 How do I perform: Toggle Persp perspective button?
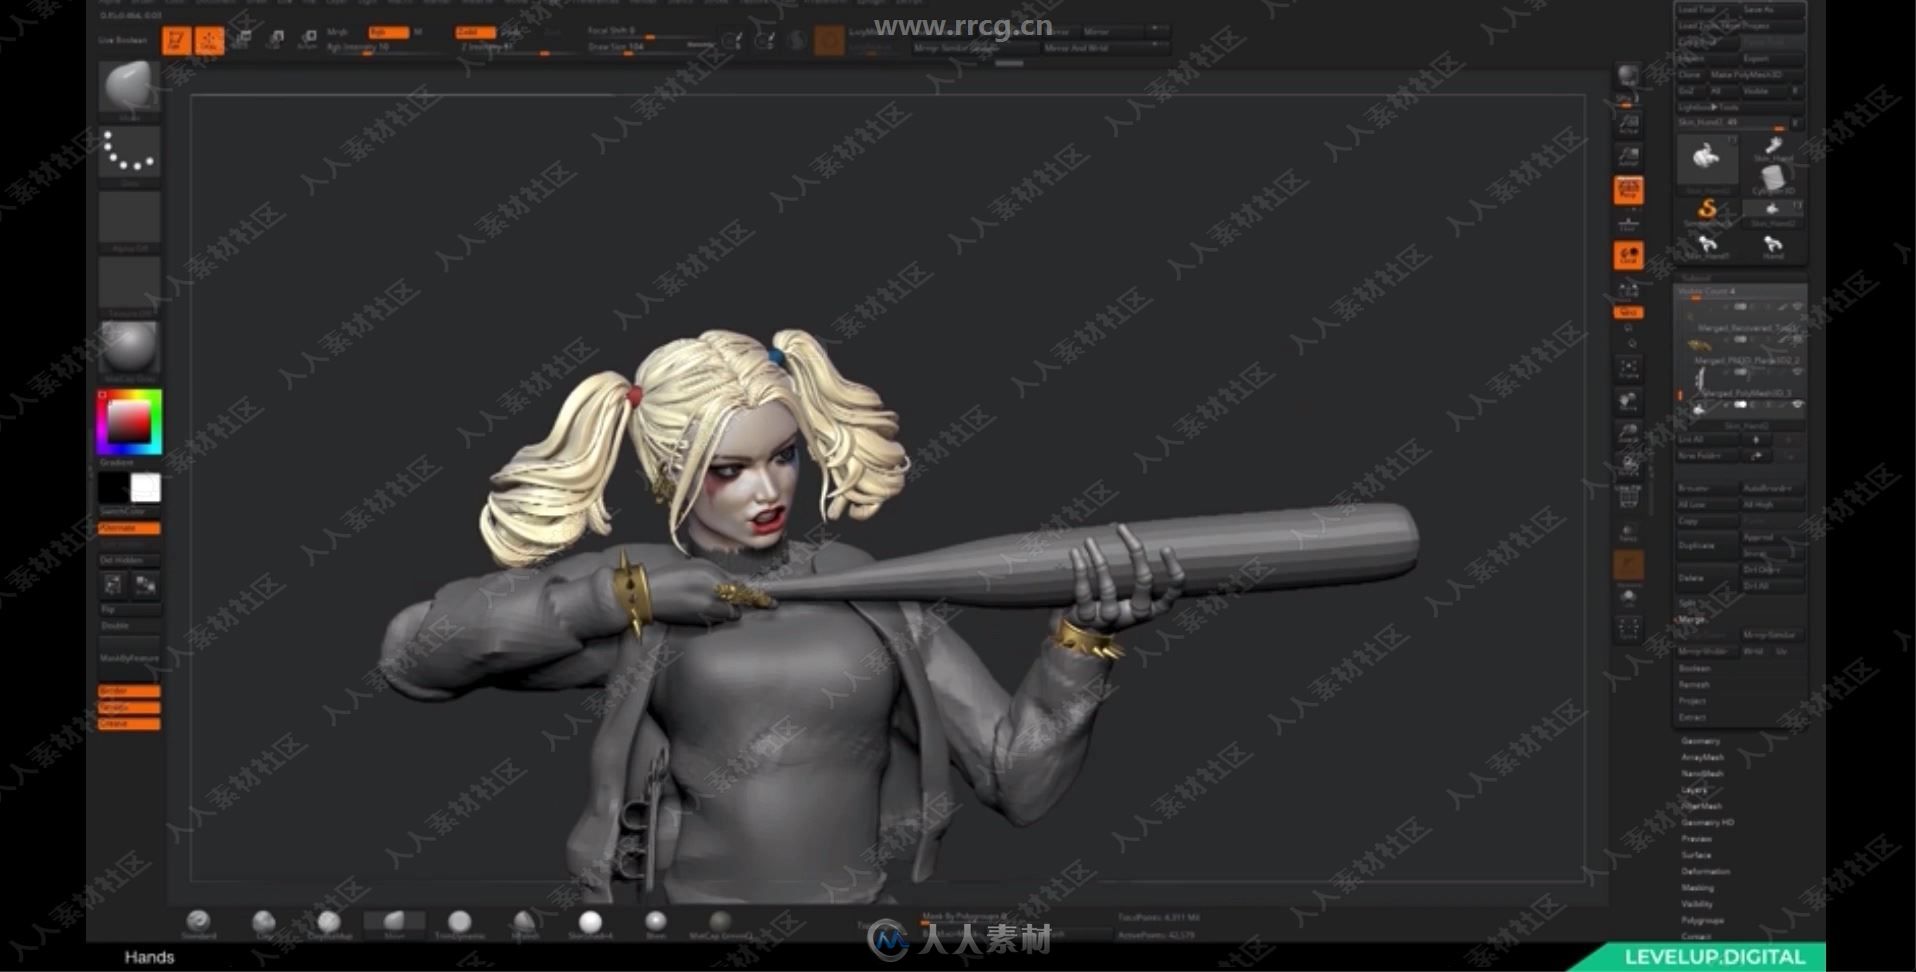click(x=1628, y=190)
